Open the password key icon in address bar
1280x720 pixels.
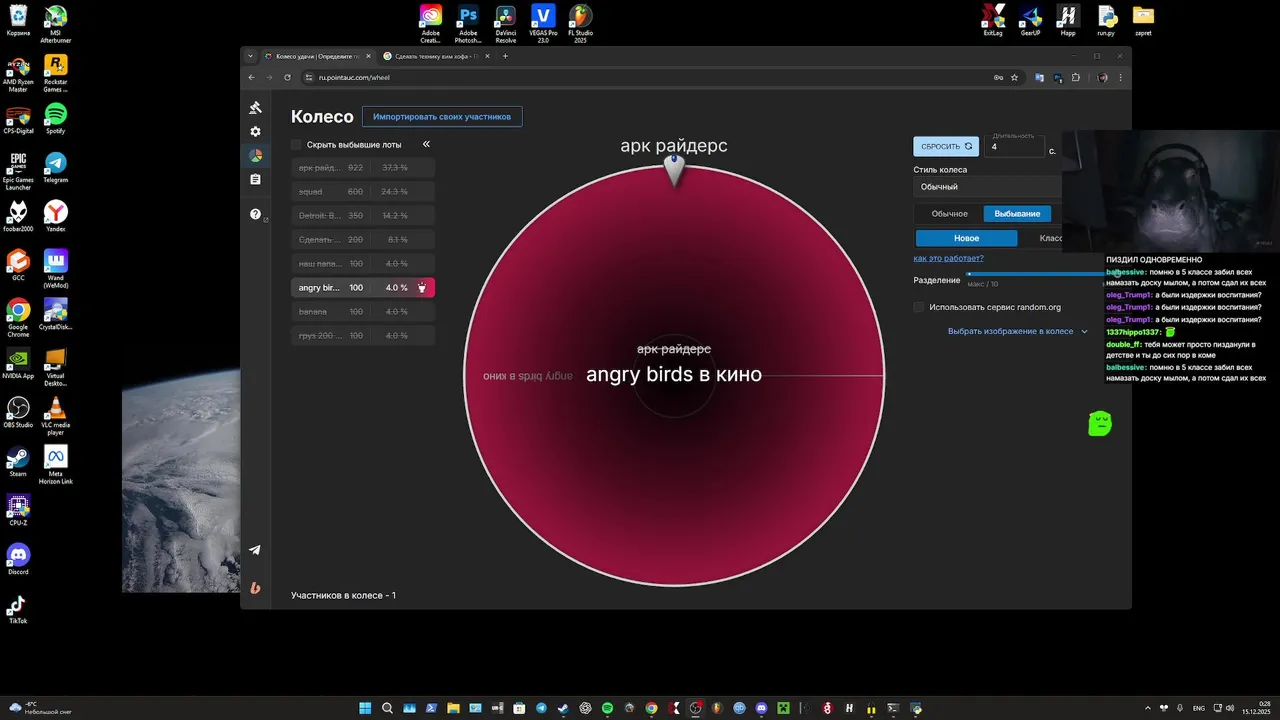(998, 77)
